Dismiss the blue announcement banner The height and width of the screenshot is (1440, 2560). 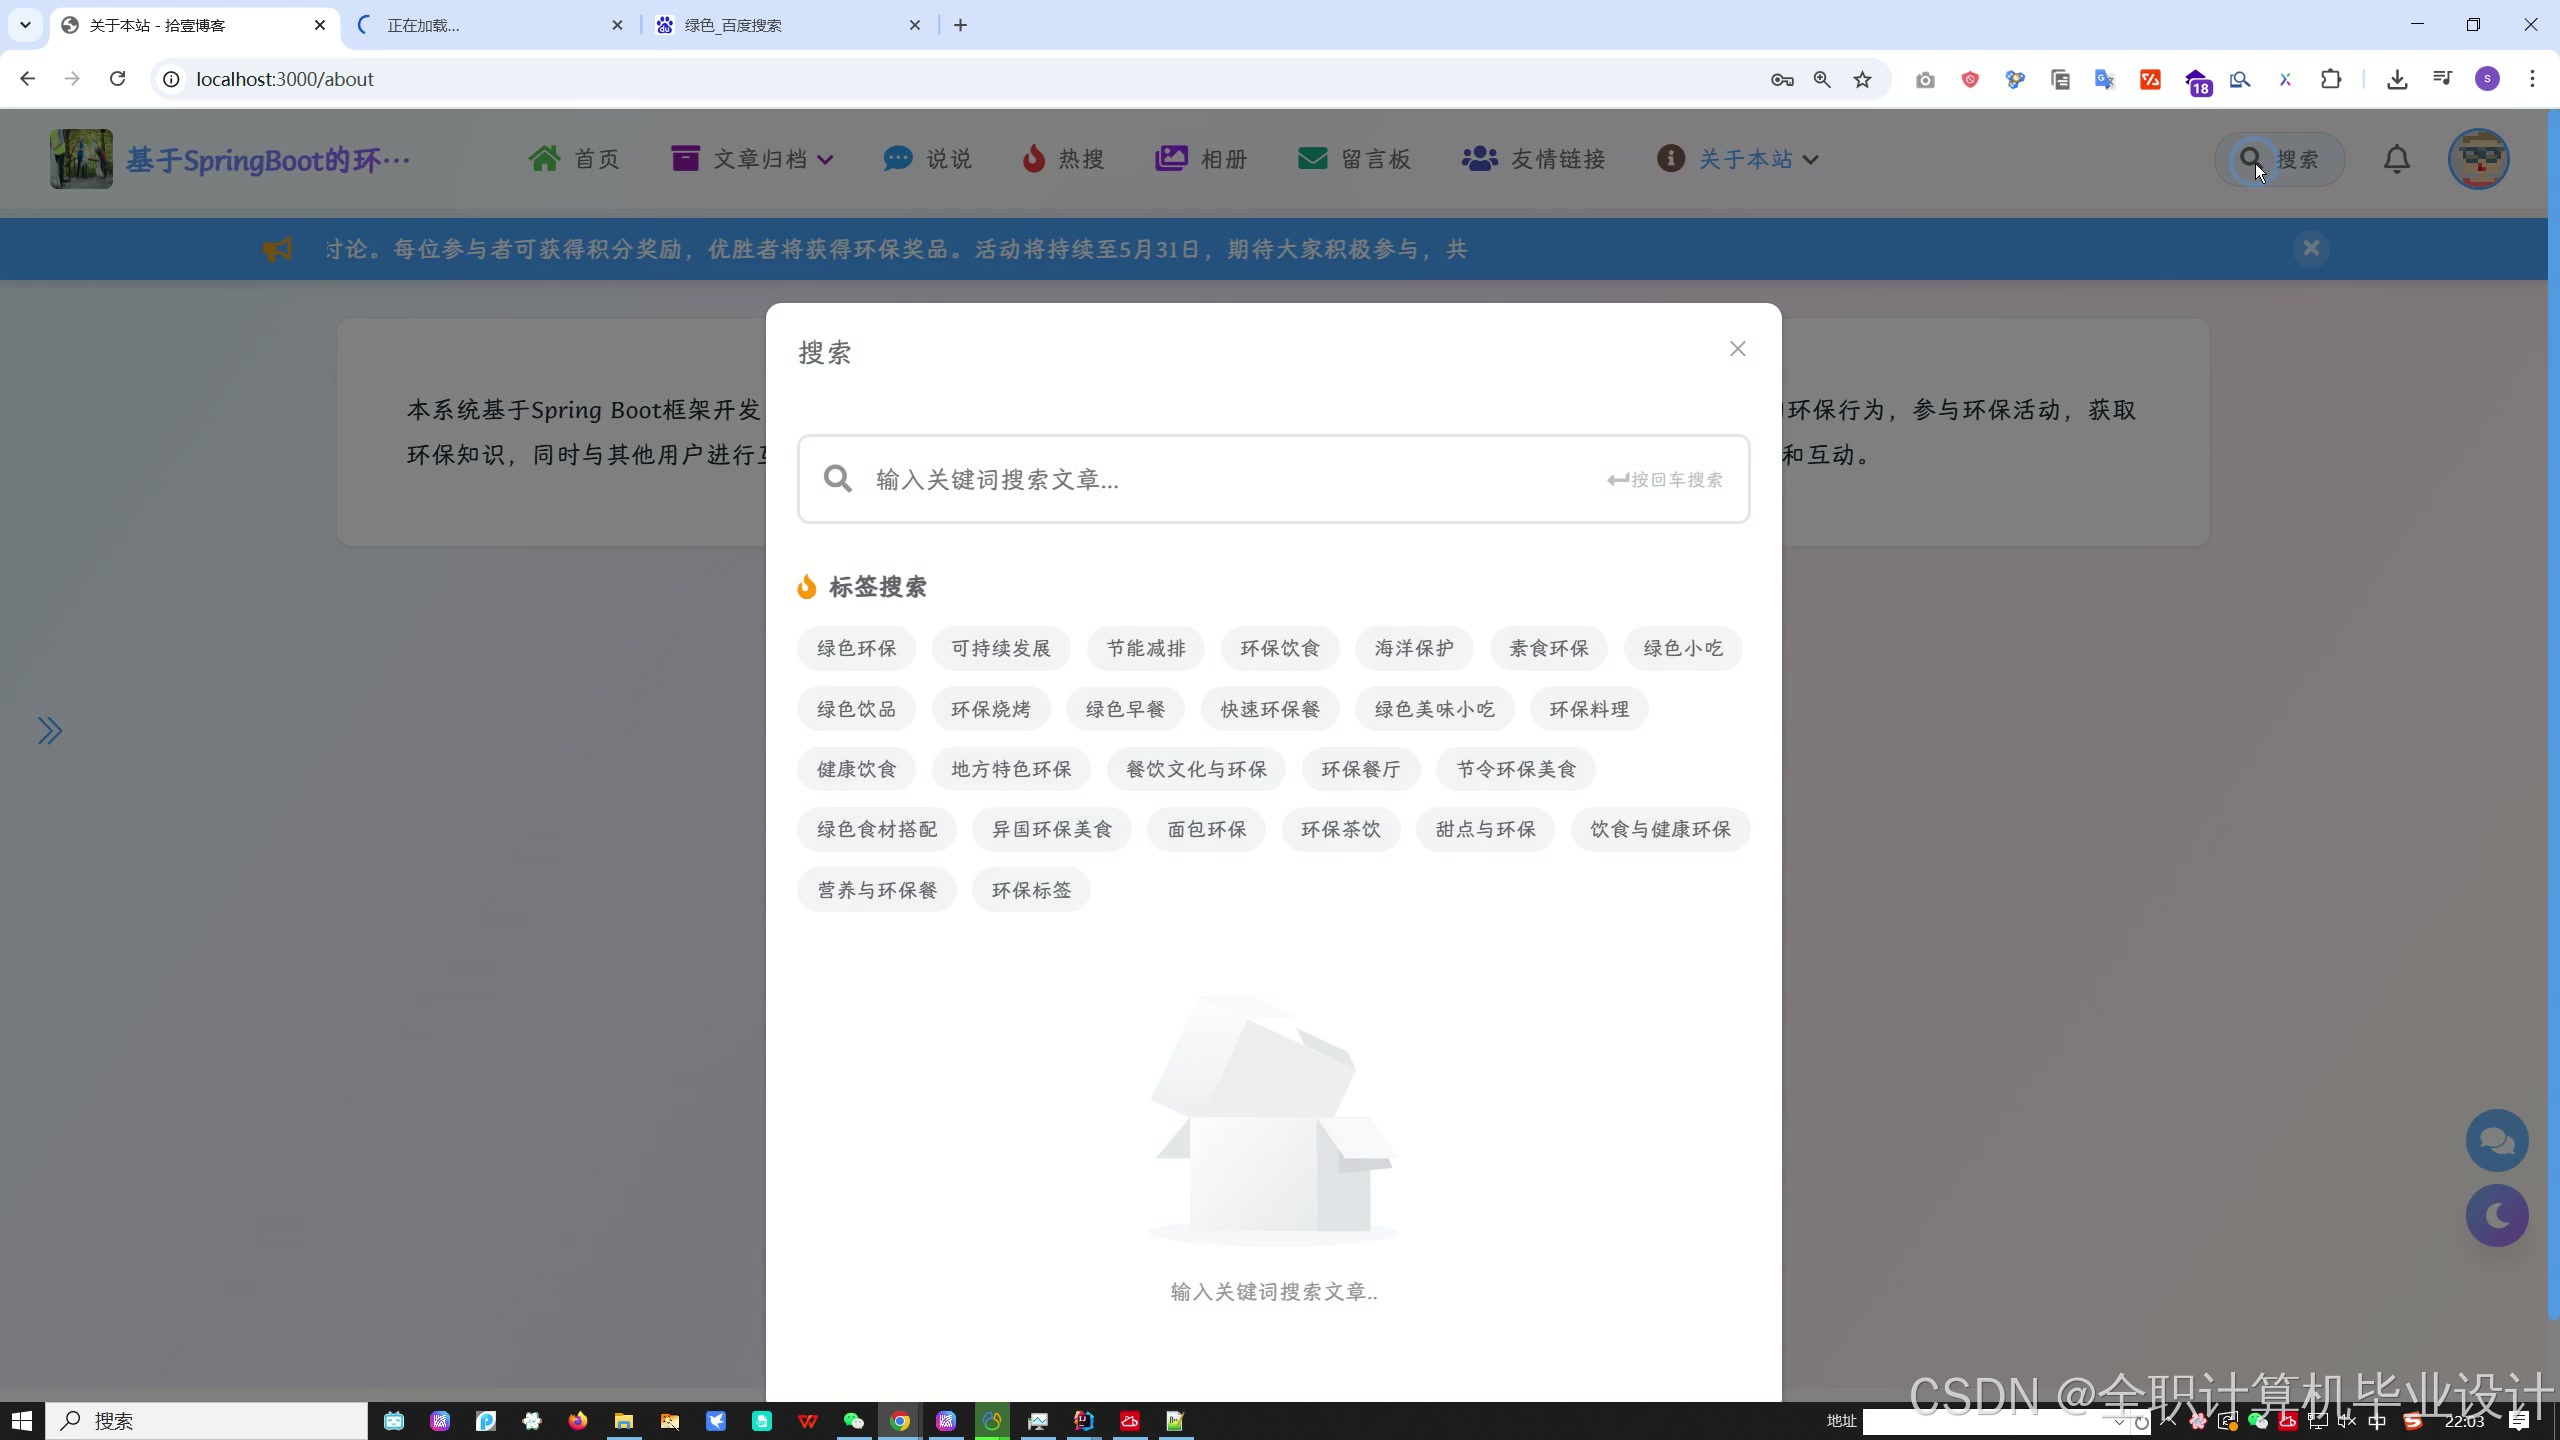tap(2310, 248)
